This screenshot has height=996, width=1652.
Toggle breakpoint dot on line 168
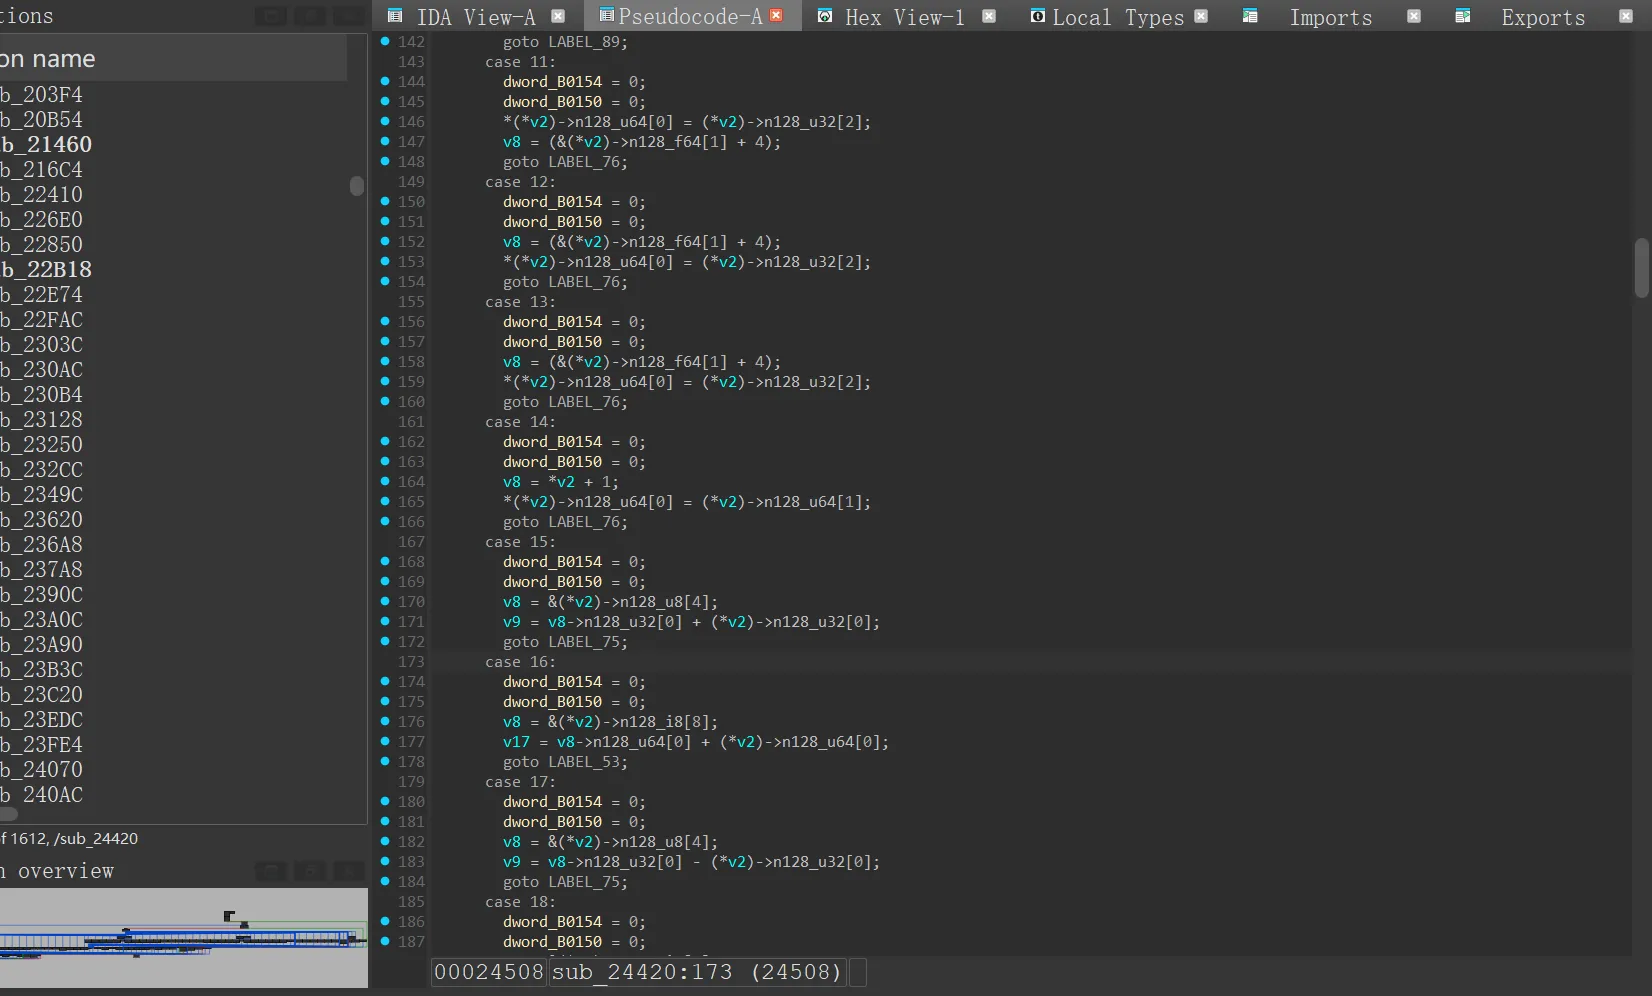385,561
